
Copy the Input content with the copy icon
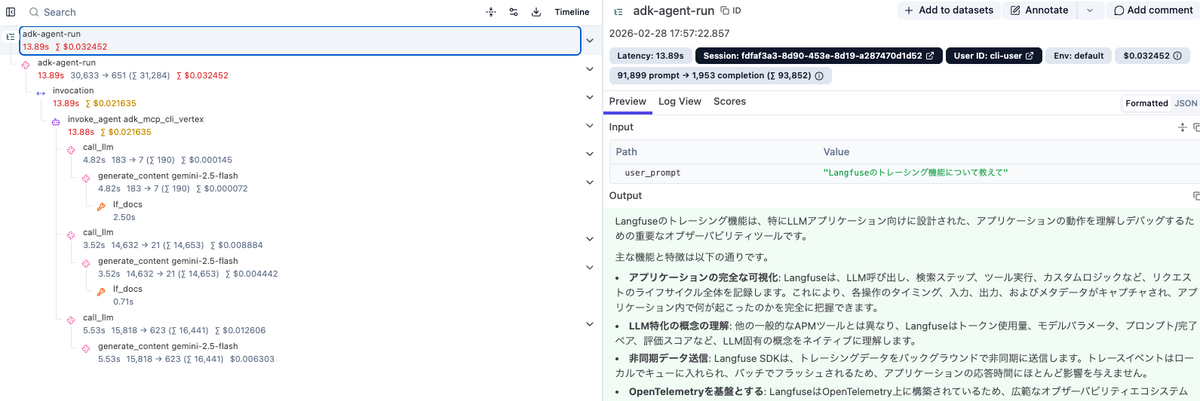pyautogui.click(x=1196, y=127)
